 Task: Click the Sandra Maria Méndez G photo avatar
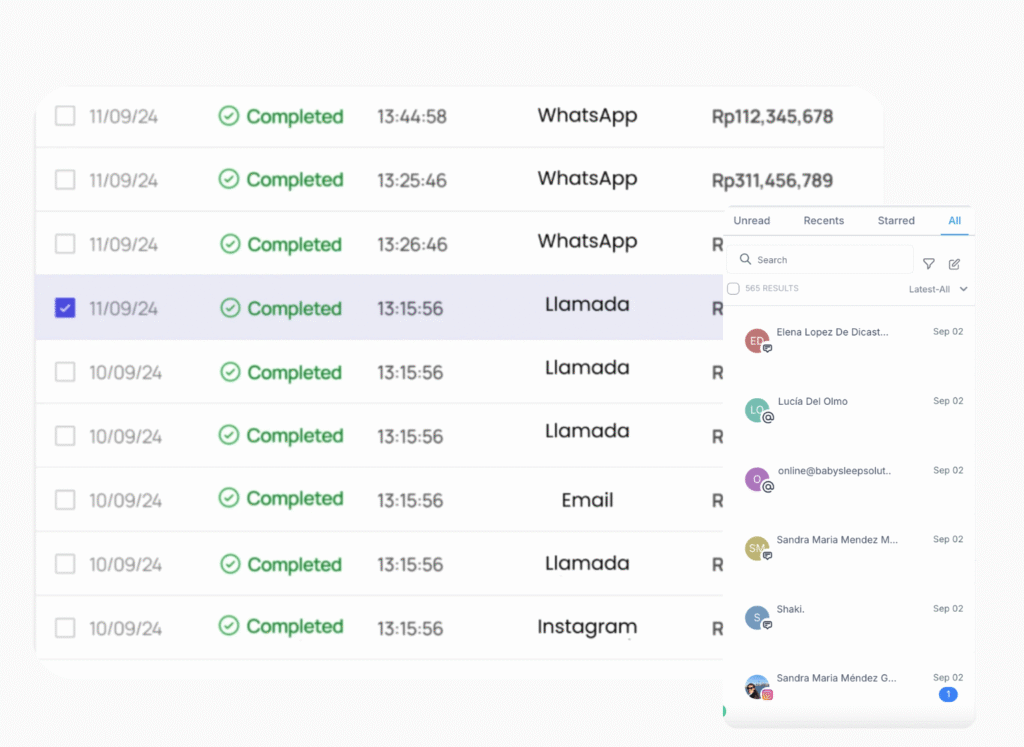[x=757, y=686]
